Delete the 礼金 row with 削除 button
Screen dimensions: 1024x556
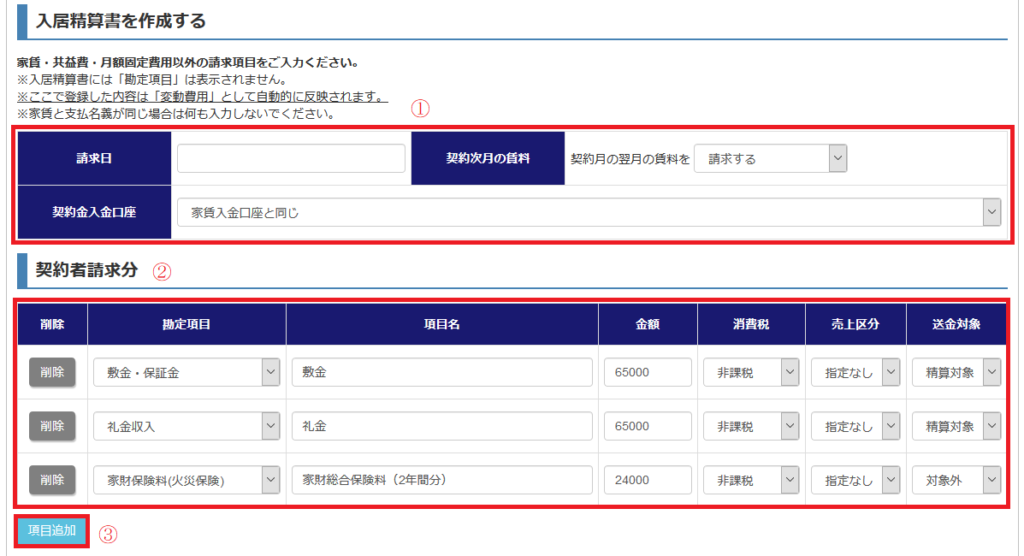[x=52, y=426]
